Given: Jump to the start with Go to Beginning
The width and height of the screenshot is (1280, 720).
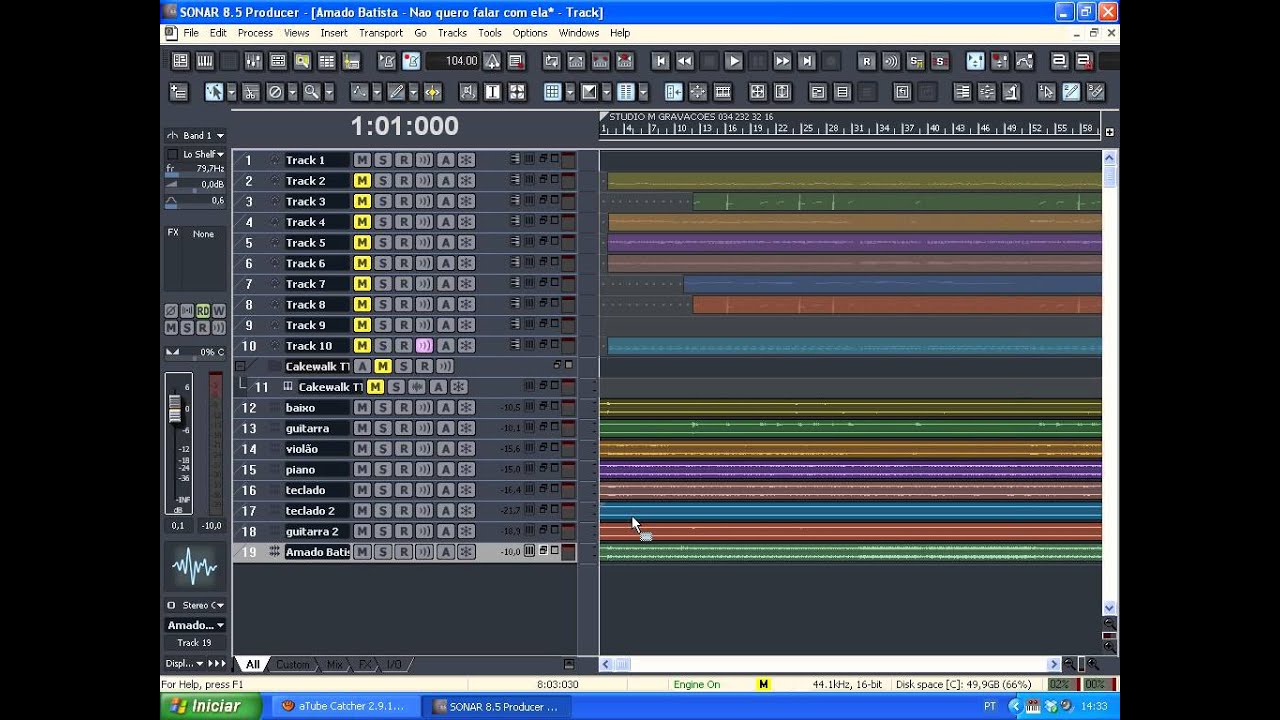Looking at the screenshot, I should tap(660, 61).
